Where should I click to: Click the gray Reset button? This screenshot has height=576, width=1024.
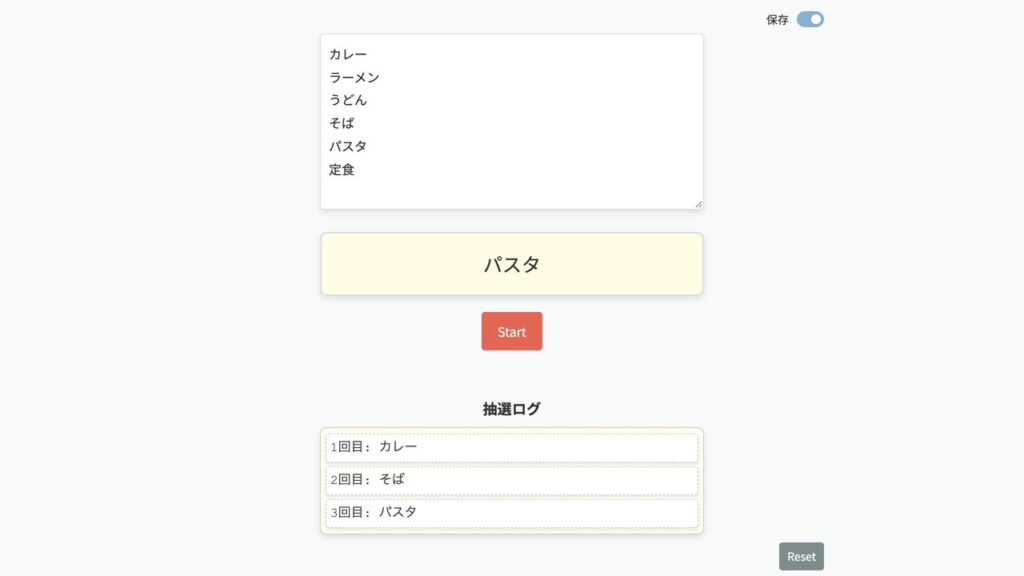[x=801, y=556]
